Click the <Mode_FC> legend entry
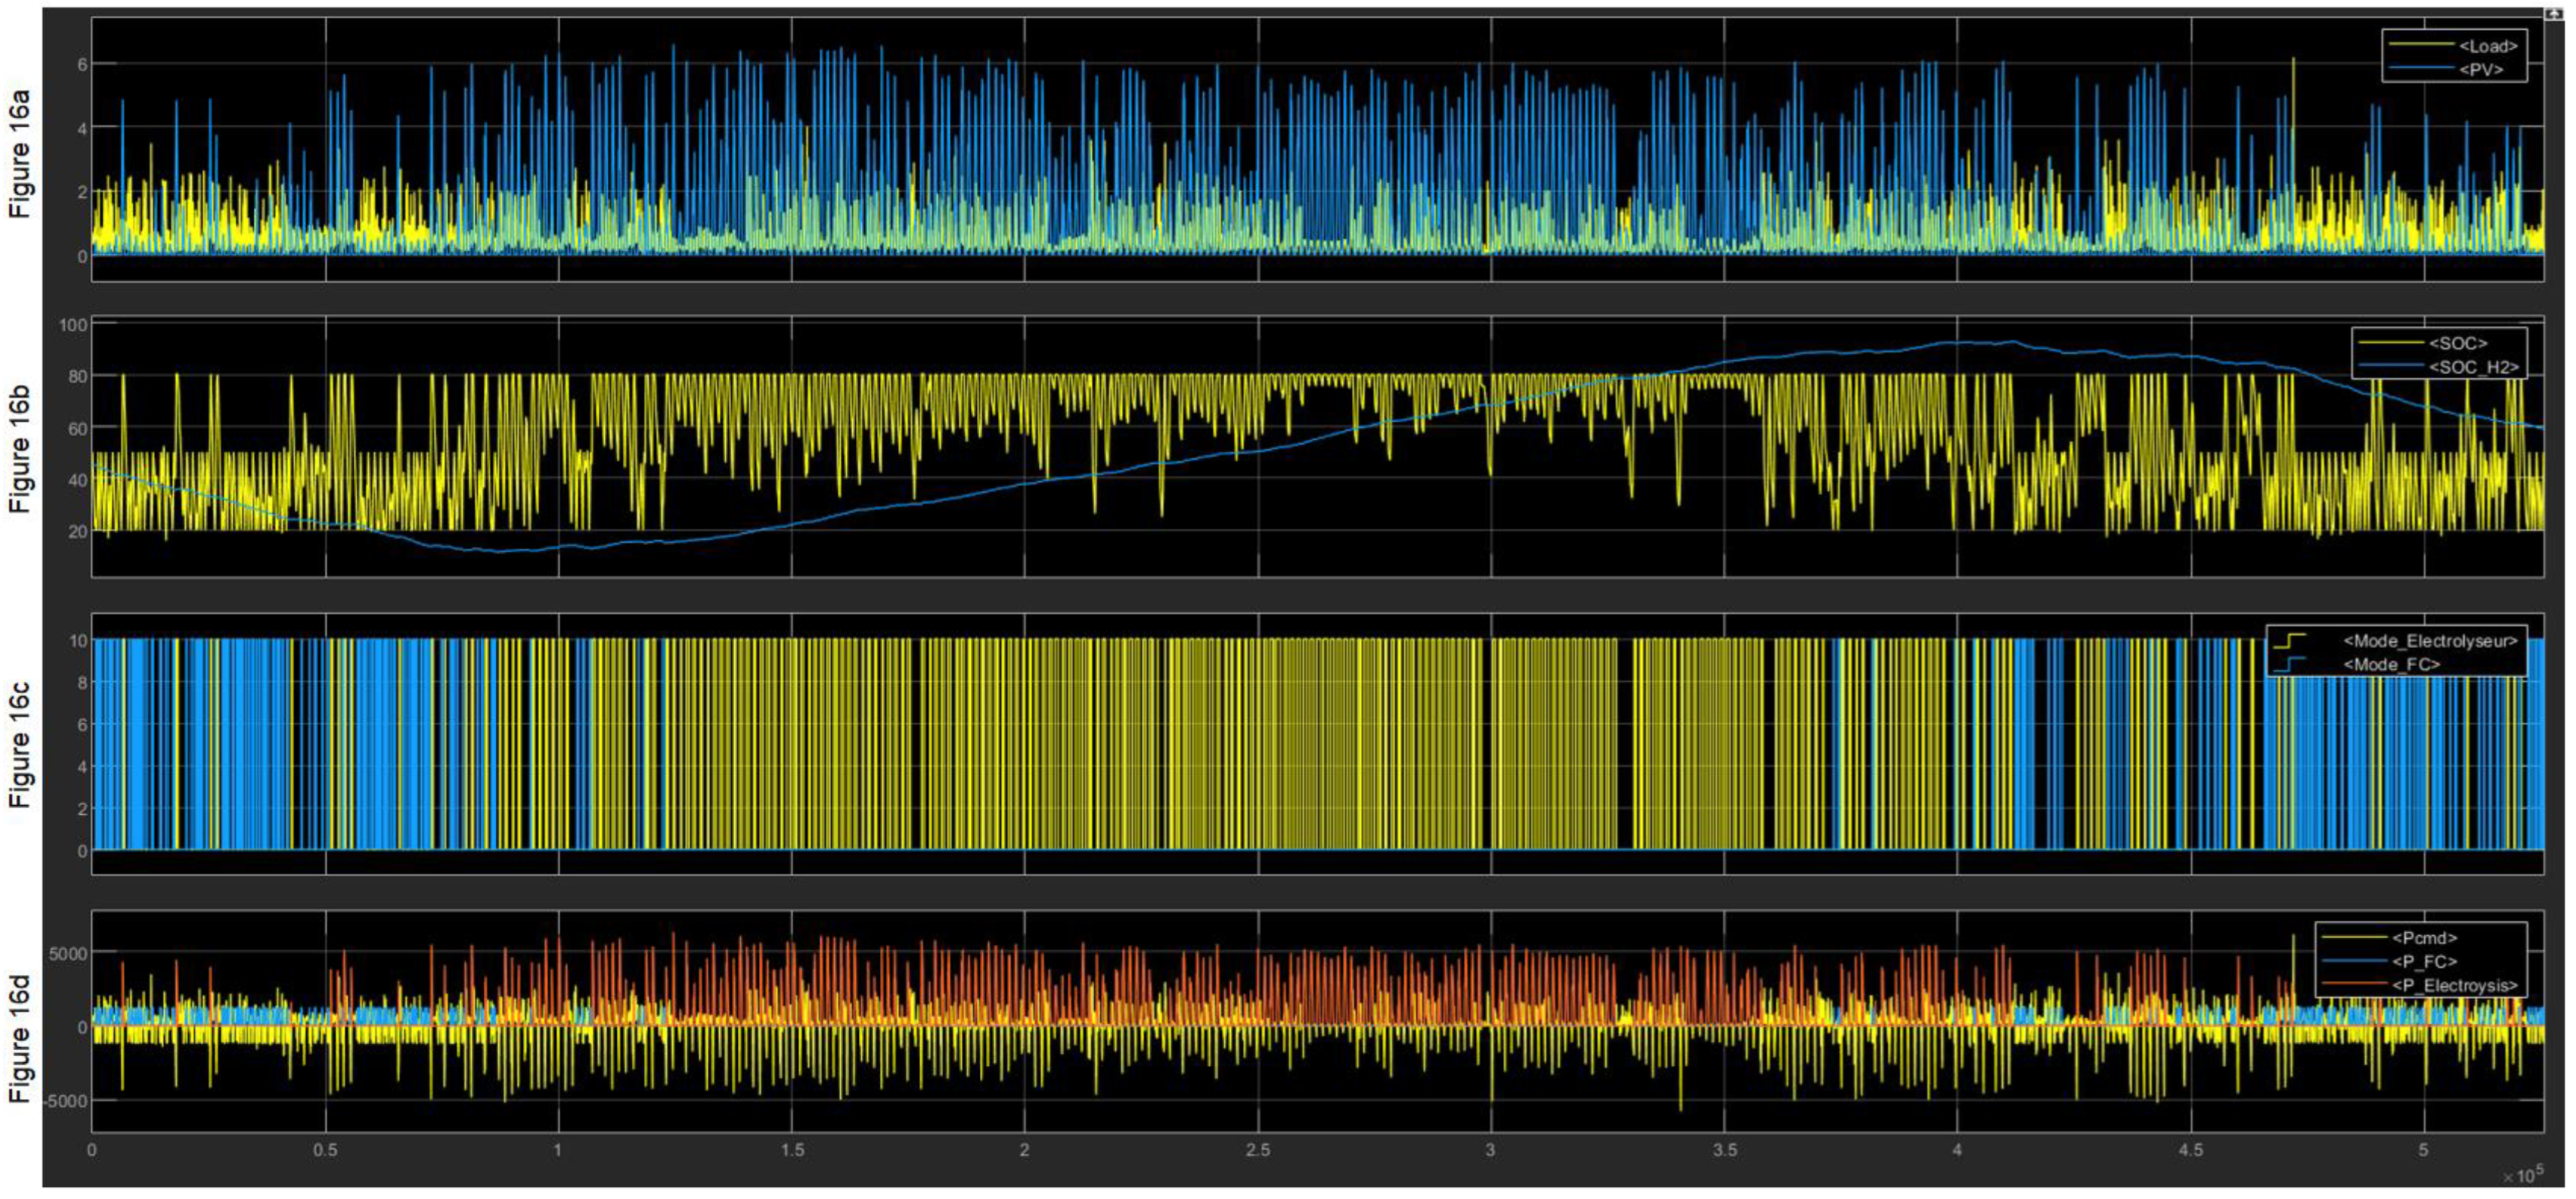The width and height of the screenshot is (2576, 1199). [x=2391, y=664]
